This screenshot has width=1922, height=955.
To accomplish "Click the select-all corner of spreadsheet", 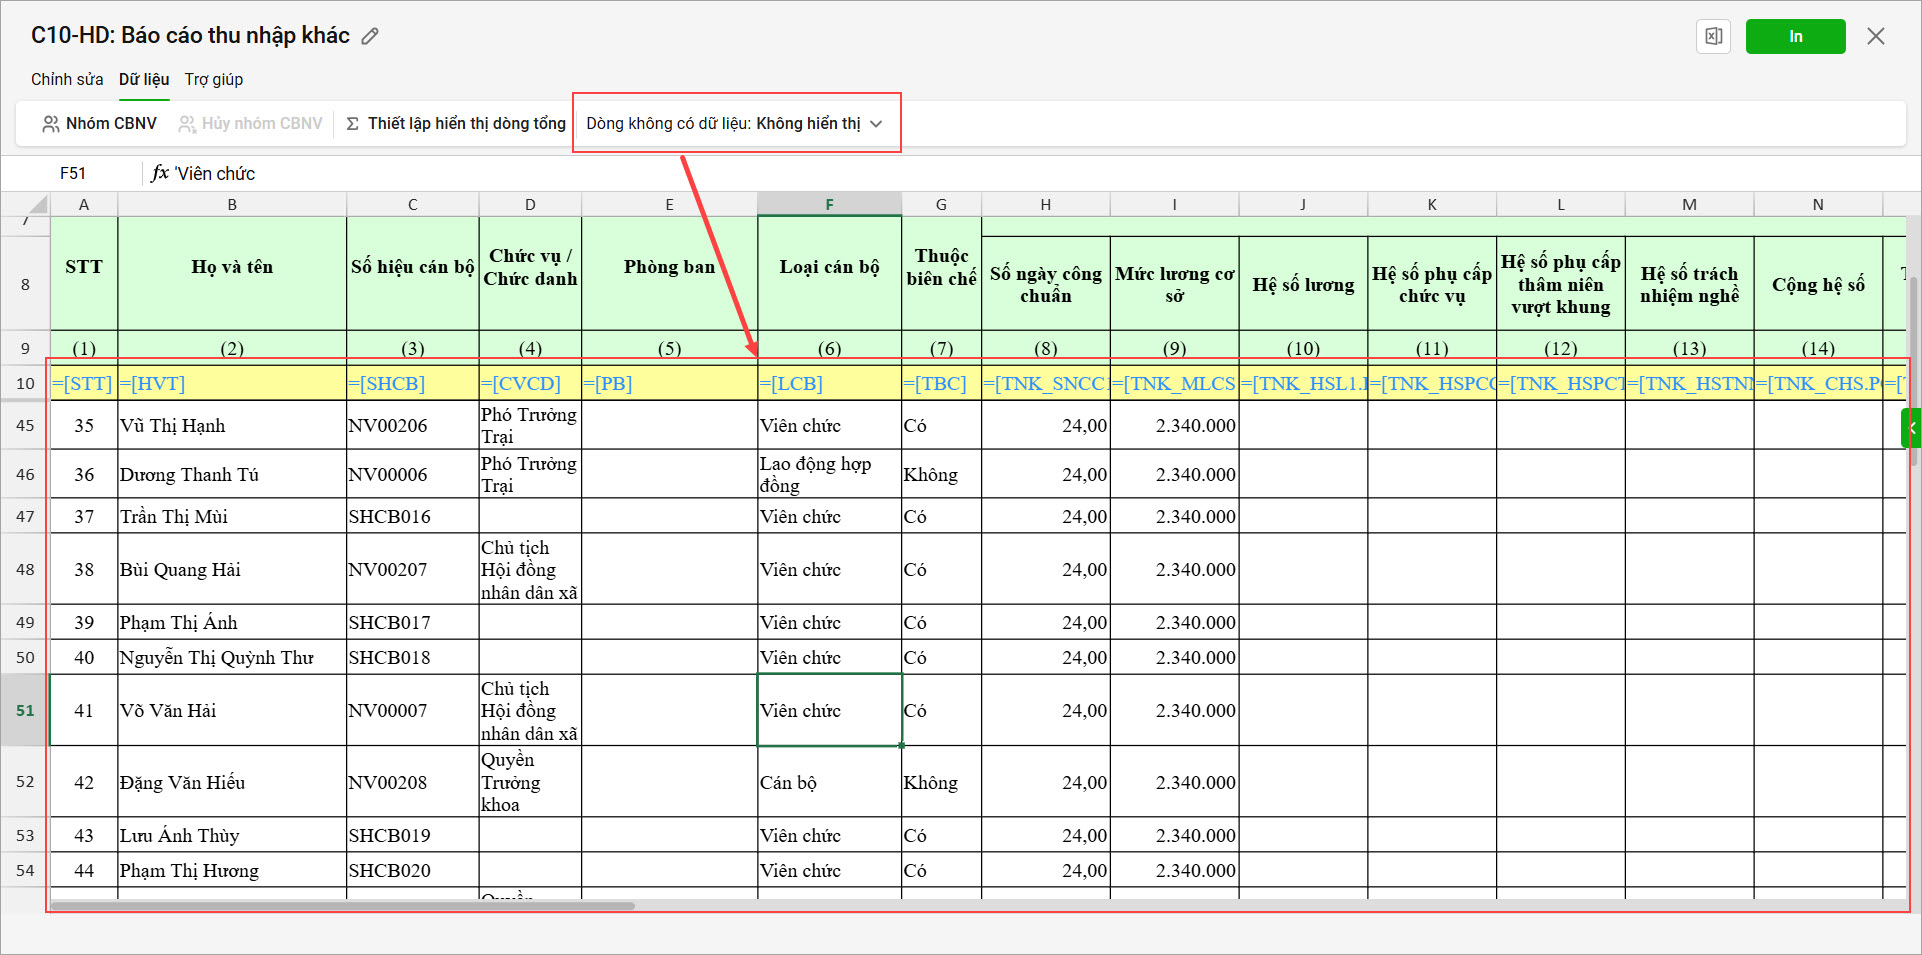I will coord(36,205).
